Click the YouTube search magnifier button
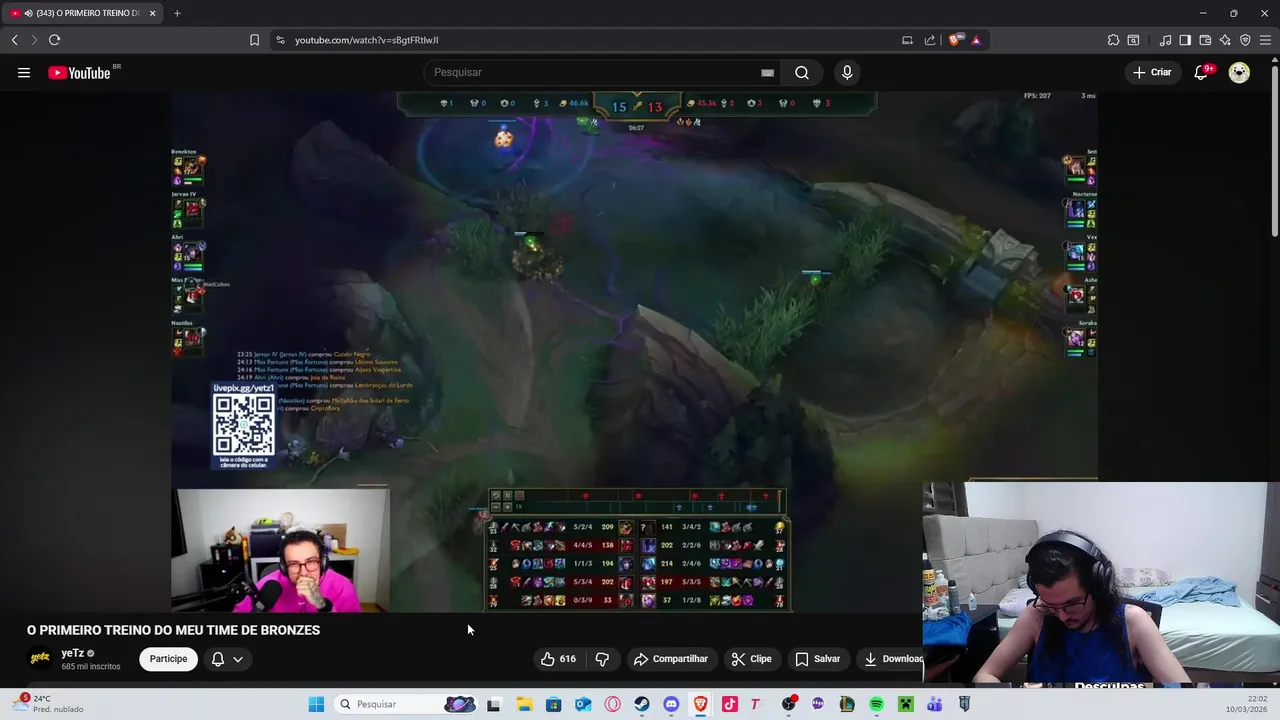This screenshot has height=720, width=1280. tap(802, 72)
